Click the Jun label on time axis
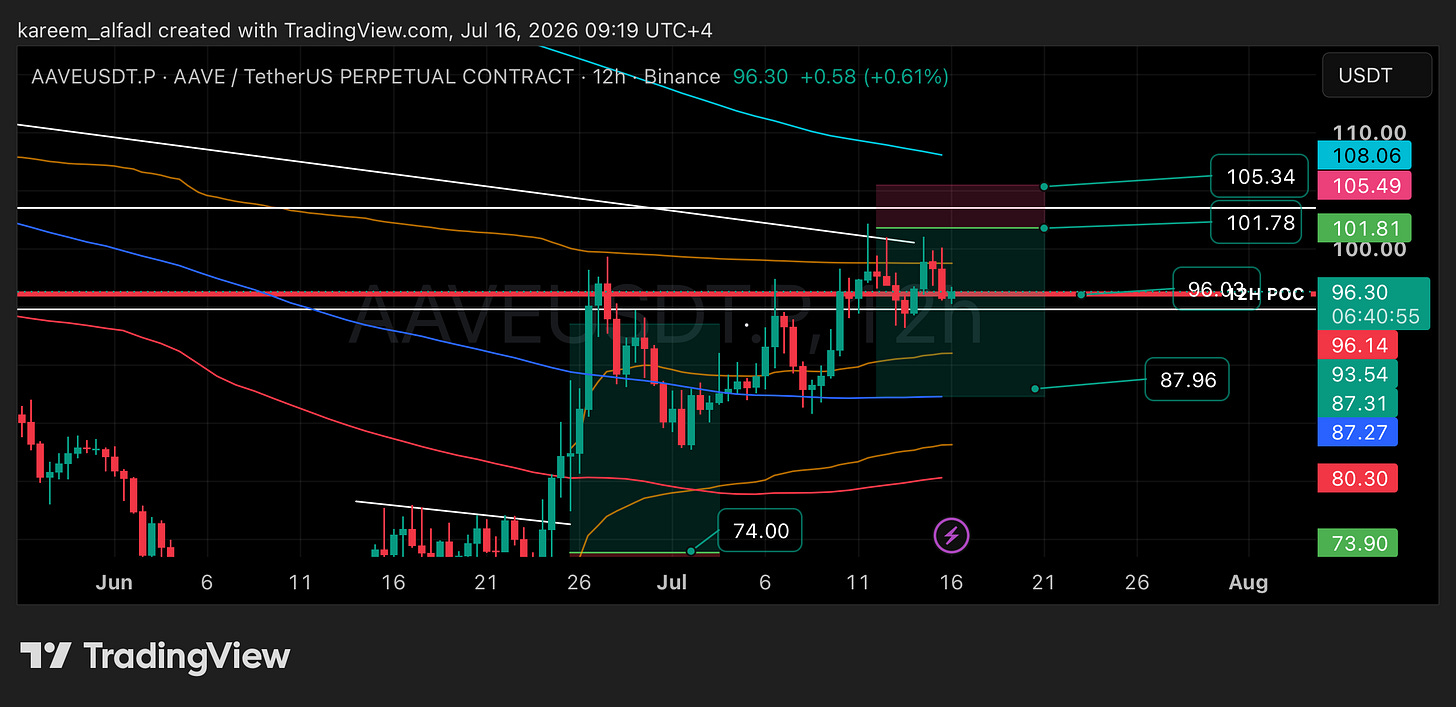This screenshot has height=707, width=1456. (114, 583)
